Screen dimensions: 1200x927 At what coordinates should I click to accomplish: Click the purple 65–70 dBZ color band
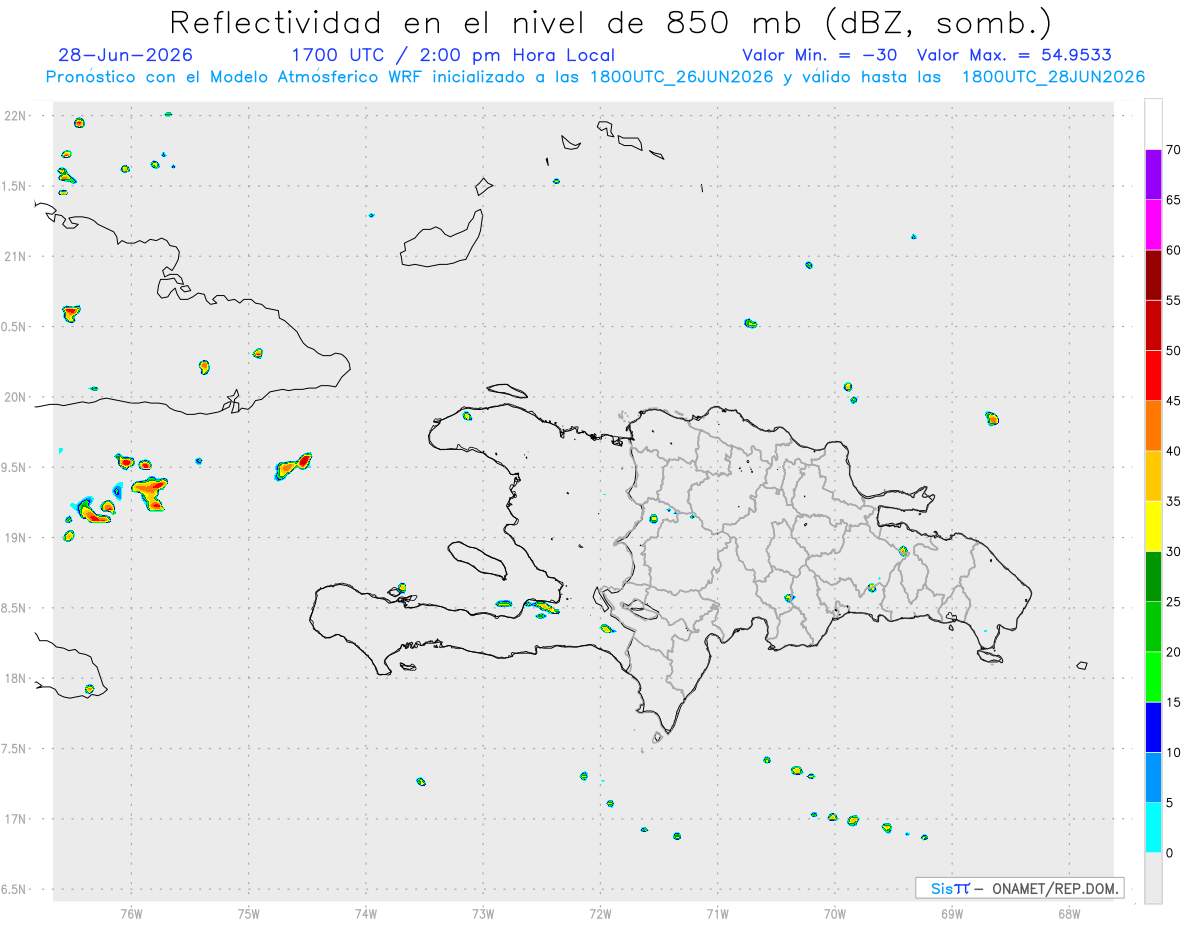coord(1153,175)
